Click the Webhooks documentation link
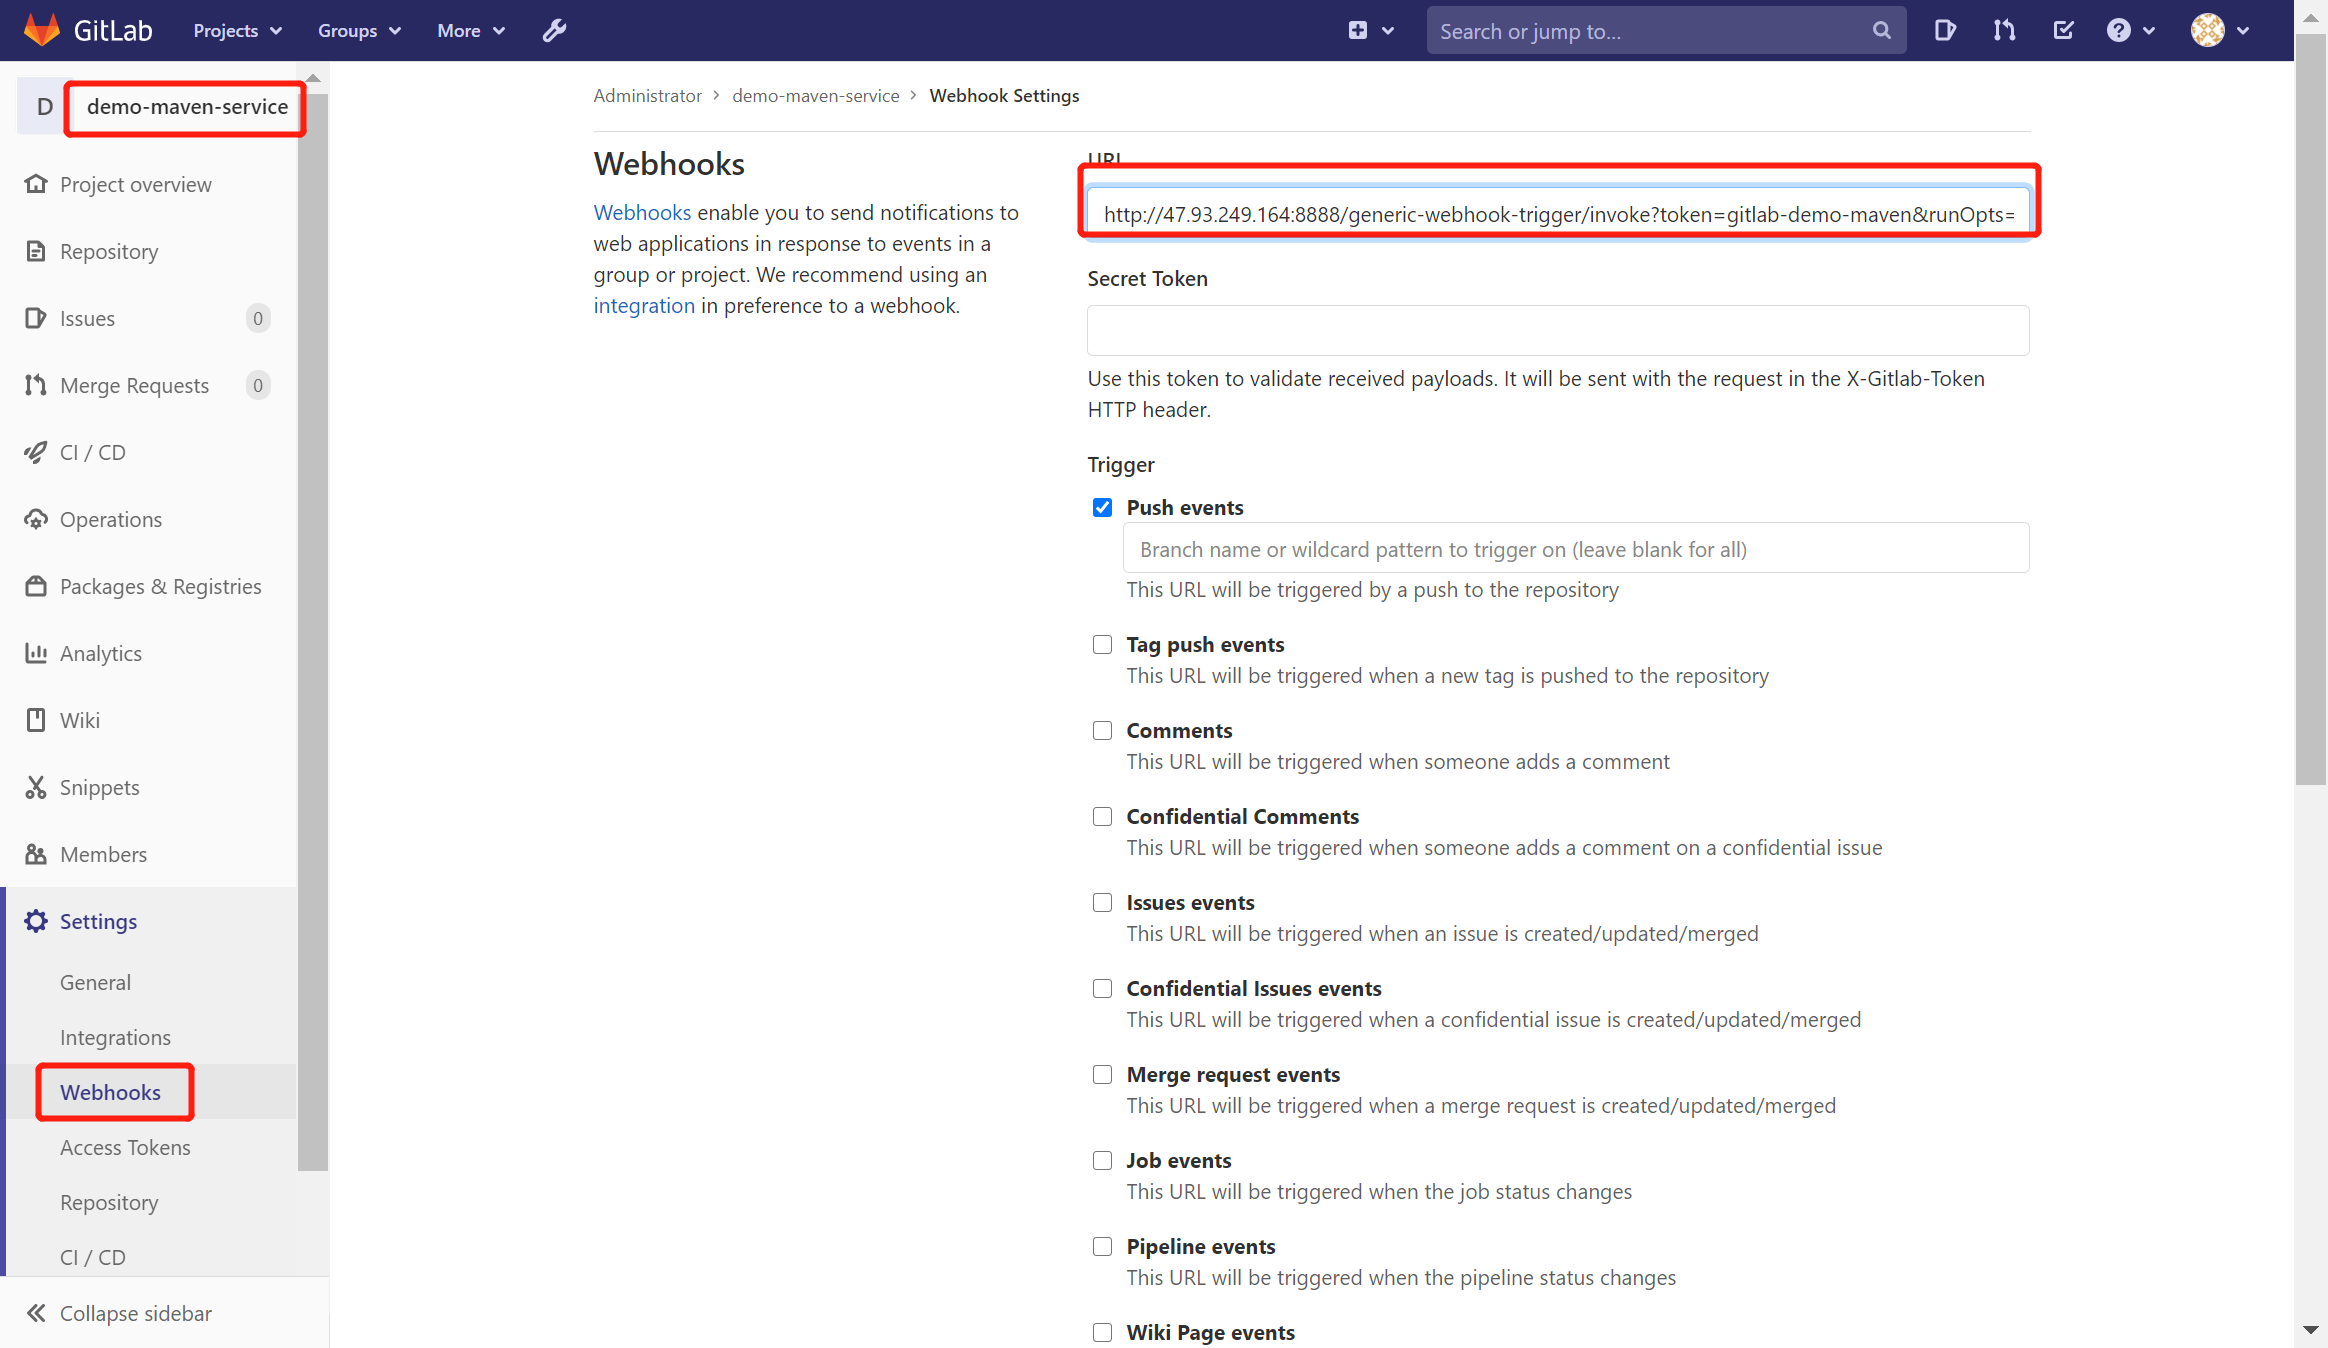The image size is (2328, 1348). [642, 212]
